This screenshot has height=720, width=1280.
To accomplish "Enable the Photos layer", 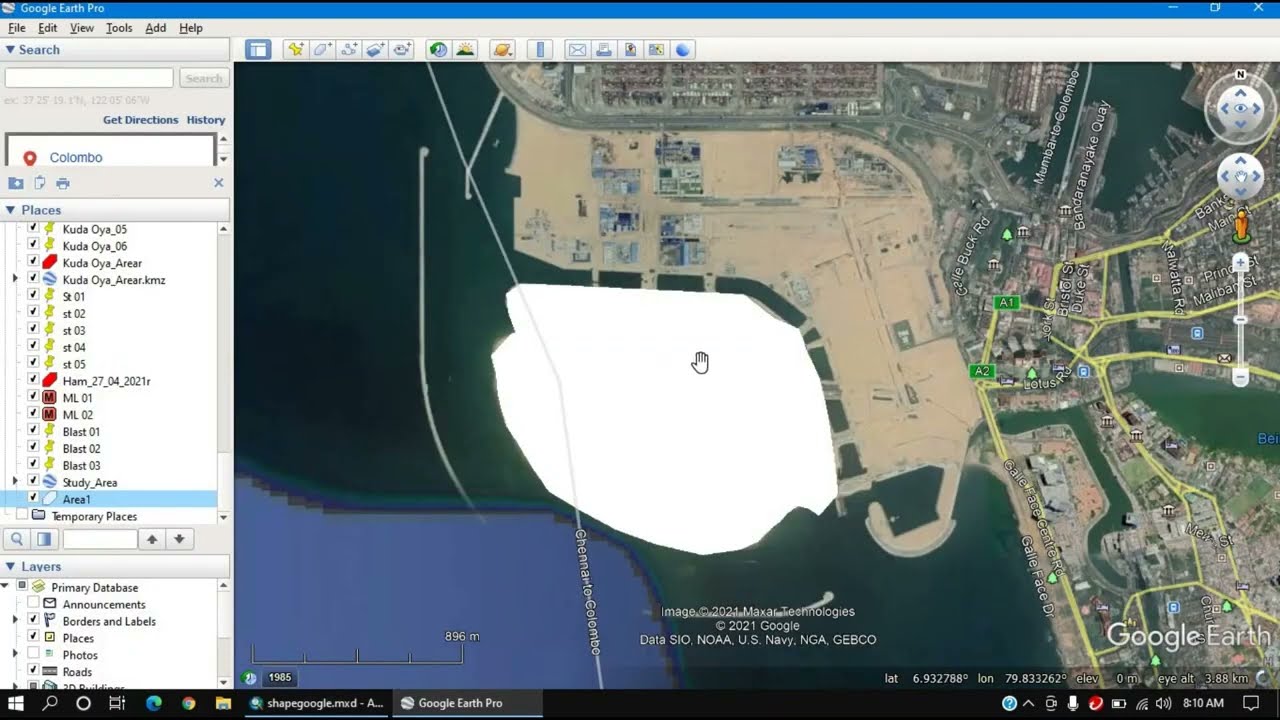I will 33,655.
